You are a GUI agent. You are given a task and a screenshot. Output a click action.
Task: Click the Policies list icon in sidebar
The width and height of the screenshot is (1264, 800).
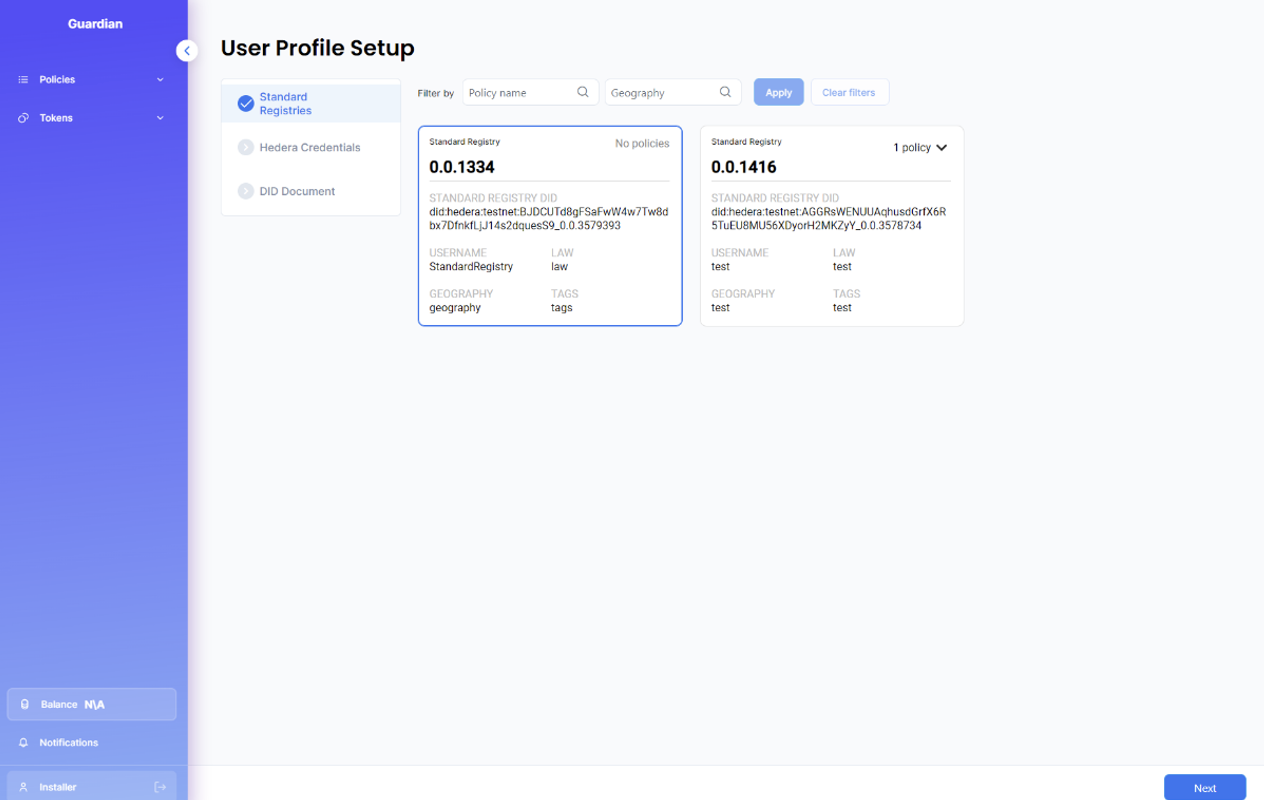coord(23,80)
